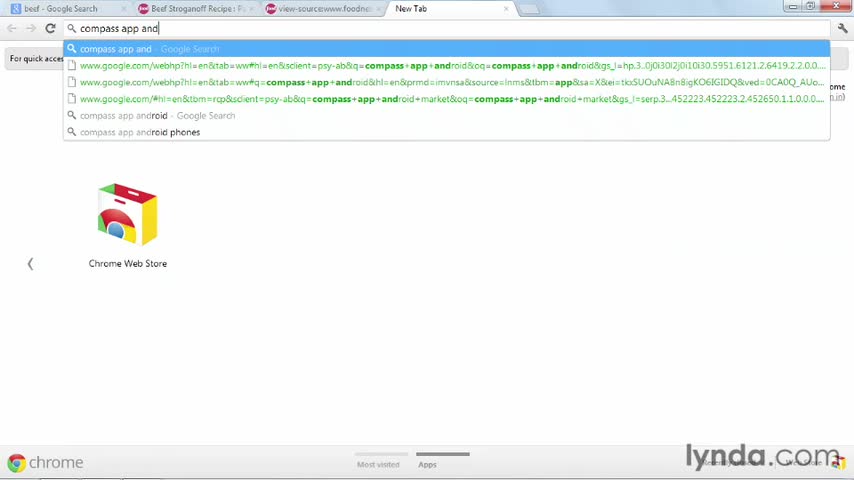Click magnifier icon beside 'compass app android phones'
854x480 pixels.
point(71,132)
